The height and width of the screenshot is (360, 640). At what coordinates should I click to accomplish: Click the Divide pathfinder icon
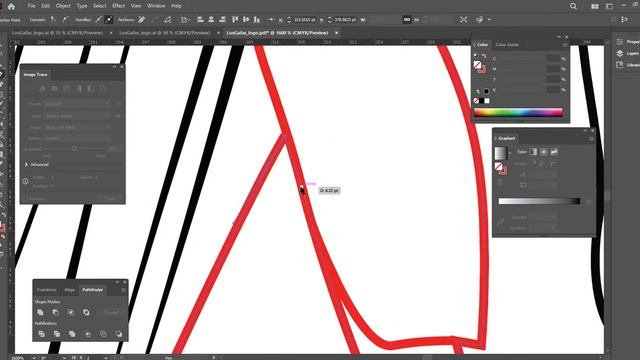click(x=41, y=334)
